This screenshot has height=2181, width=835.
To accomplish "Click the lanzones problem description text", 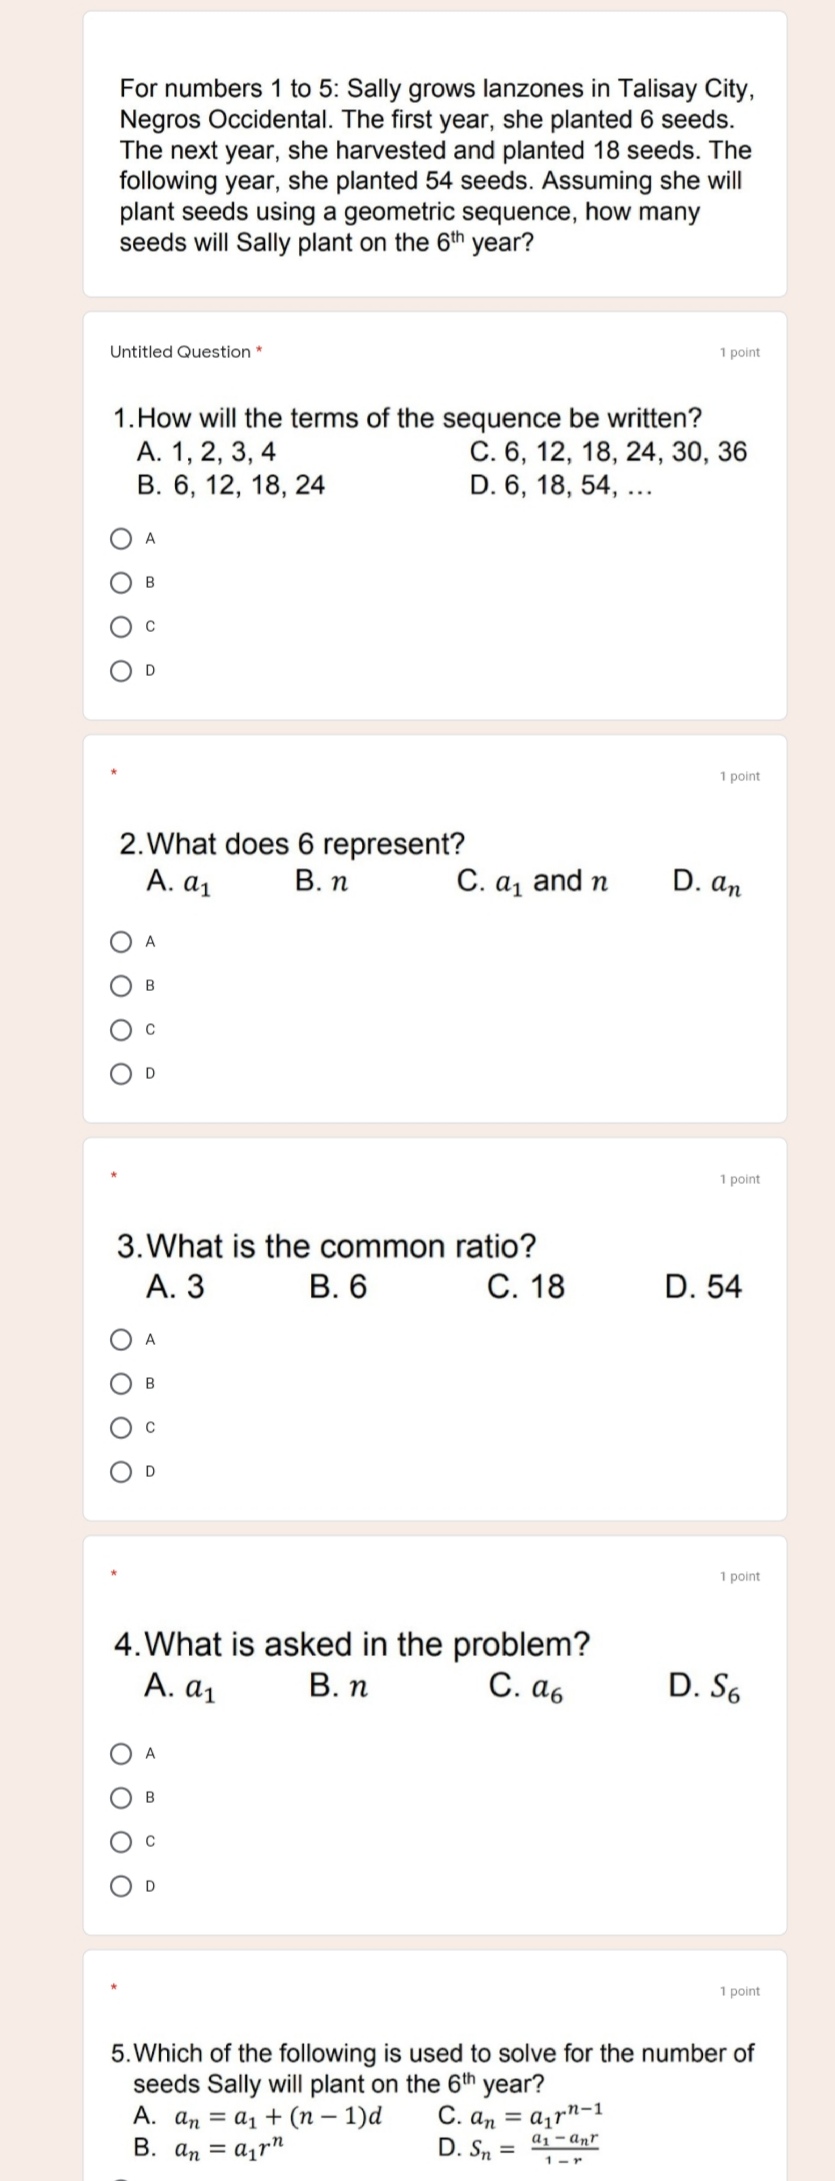I will (x=435, y=165).
